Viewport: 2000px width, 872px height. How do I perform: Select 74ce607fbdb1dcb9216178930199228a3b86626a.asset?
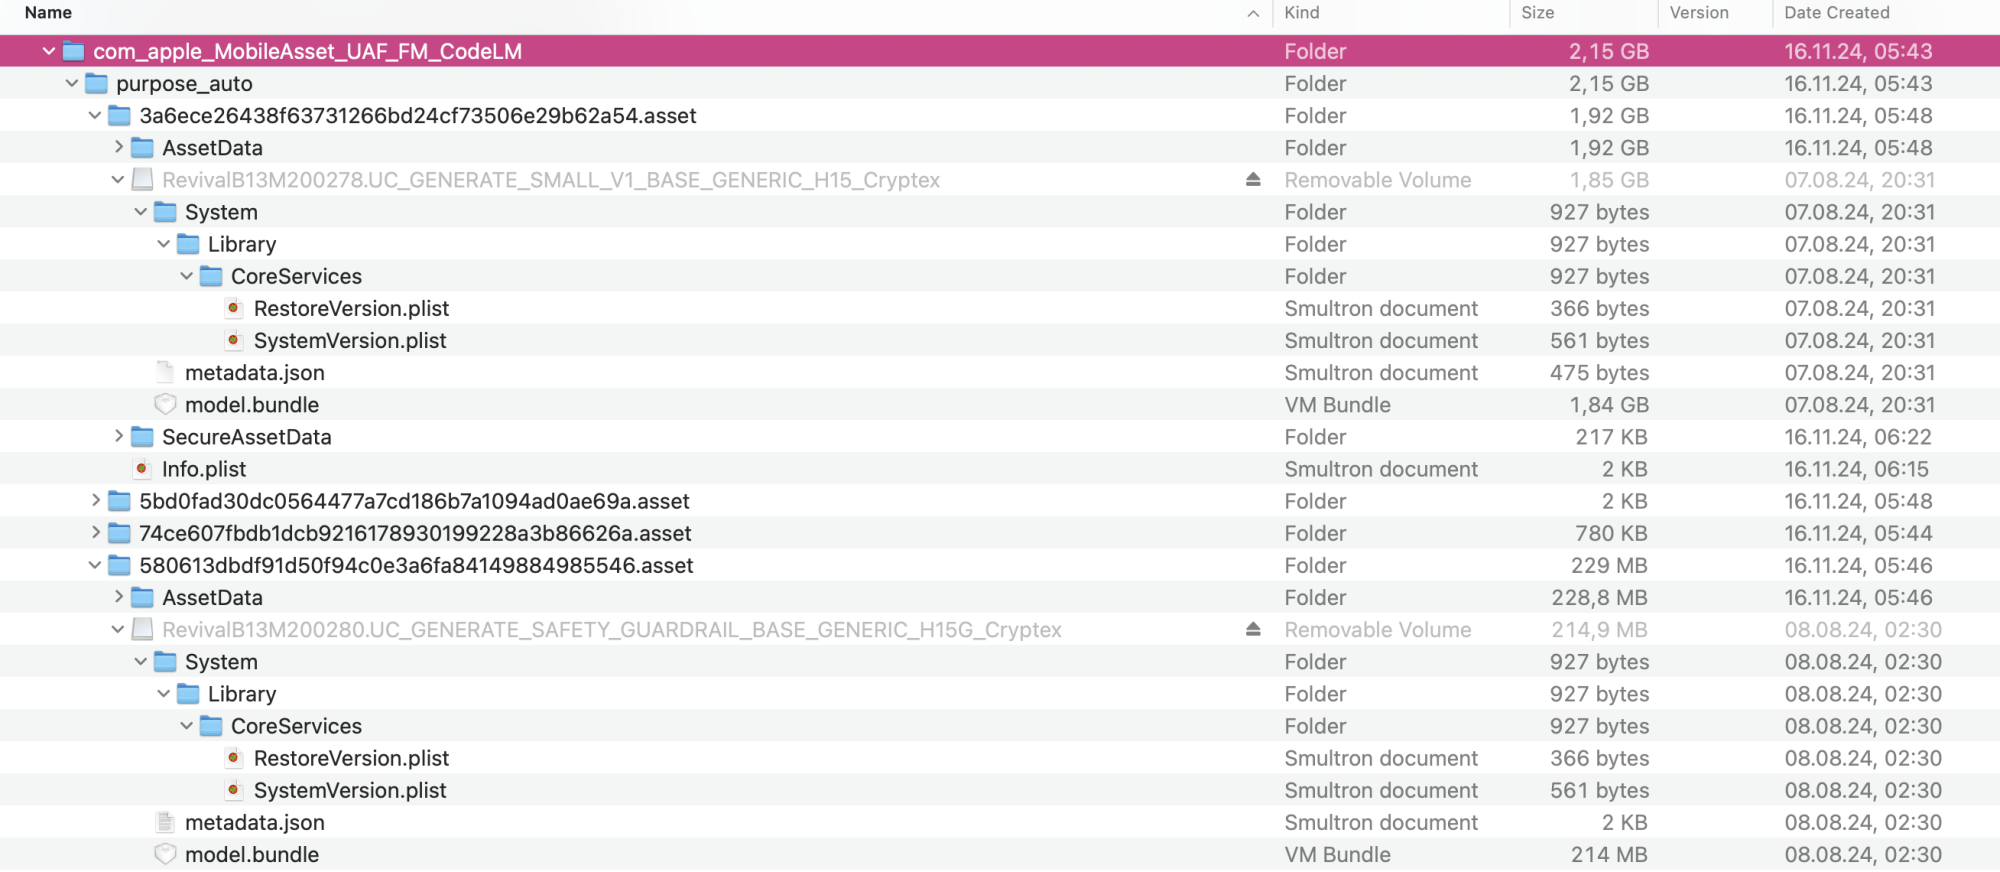(415, 532)
